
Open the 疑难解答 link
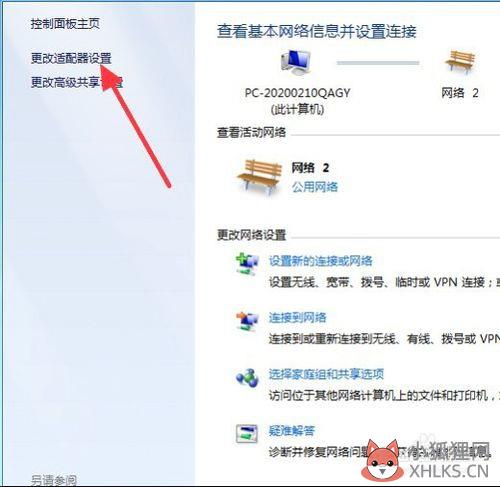(x=292, y=431)
